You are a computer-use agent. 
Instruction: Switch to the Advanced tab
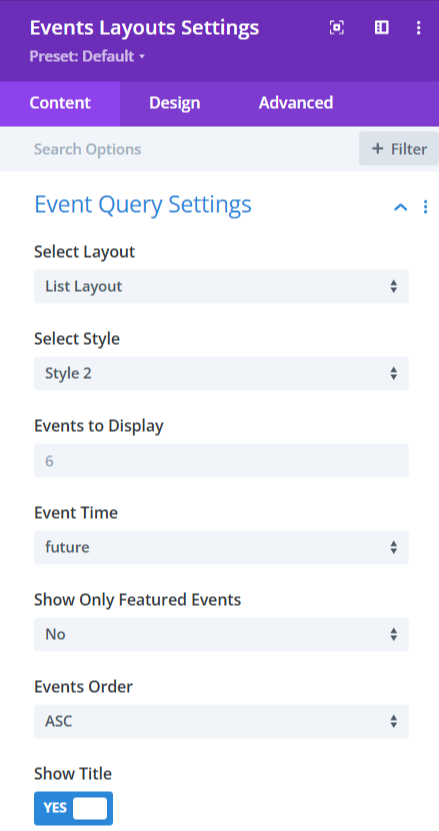296,103
